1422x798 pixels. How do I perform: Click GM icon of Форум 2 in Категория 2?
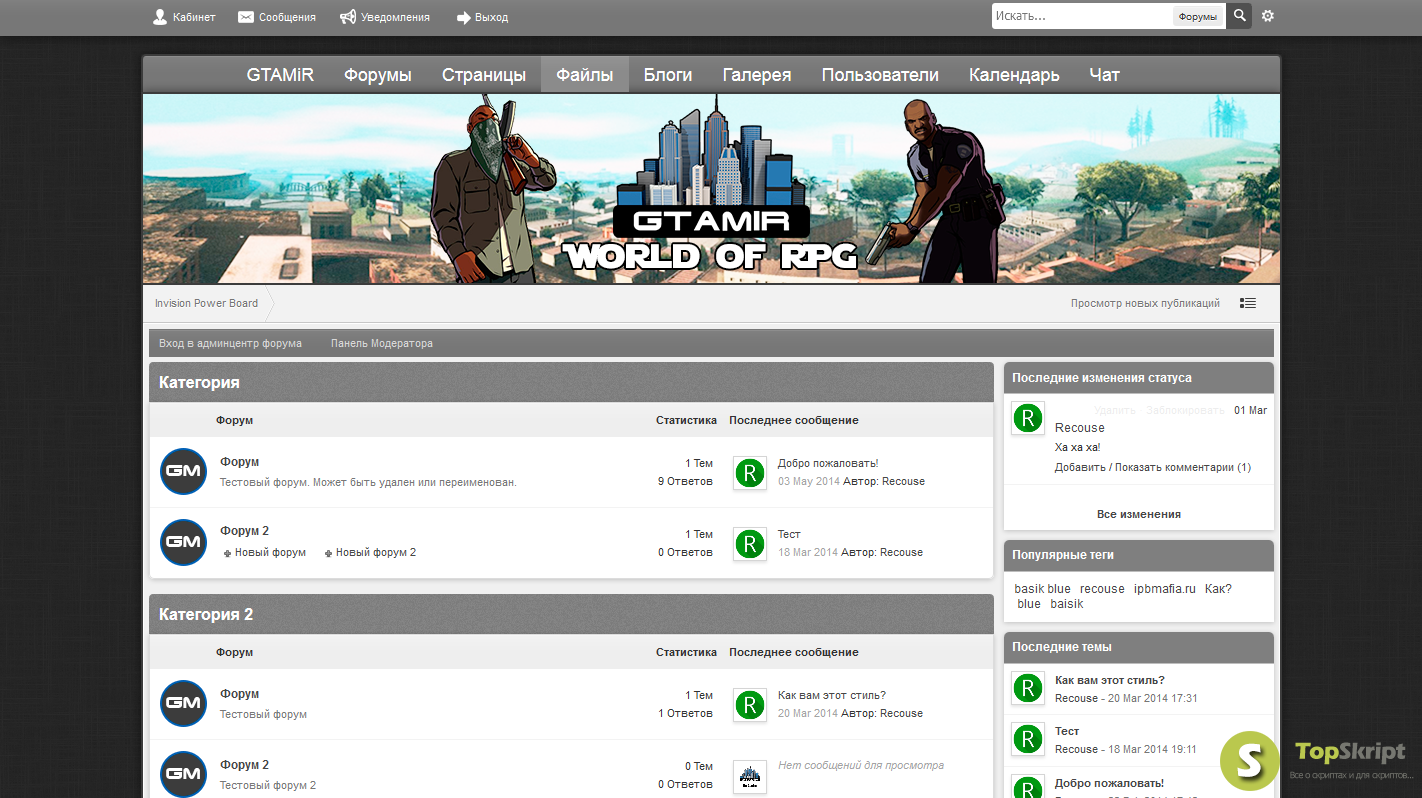click(x=183, y=774)
